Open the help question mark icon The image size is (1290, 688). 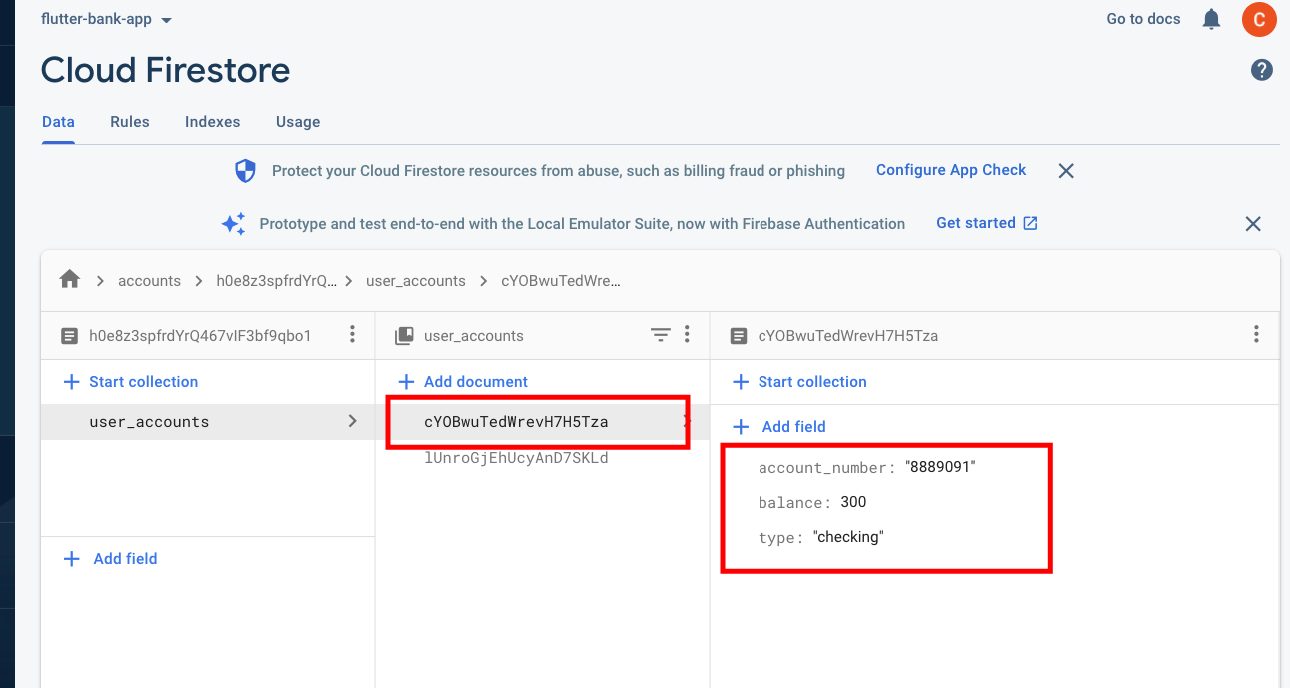tap(1262, 70)
